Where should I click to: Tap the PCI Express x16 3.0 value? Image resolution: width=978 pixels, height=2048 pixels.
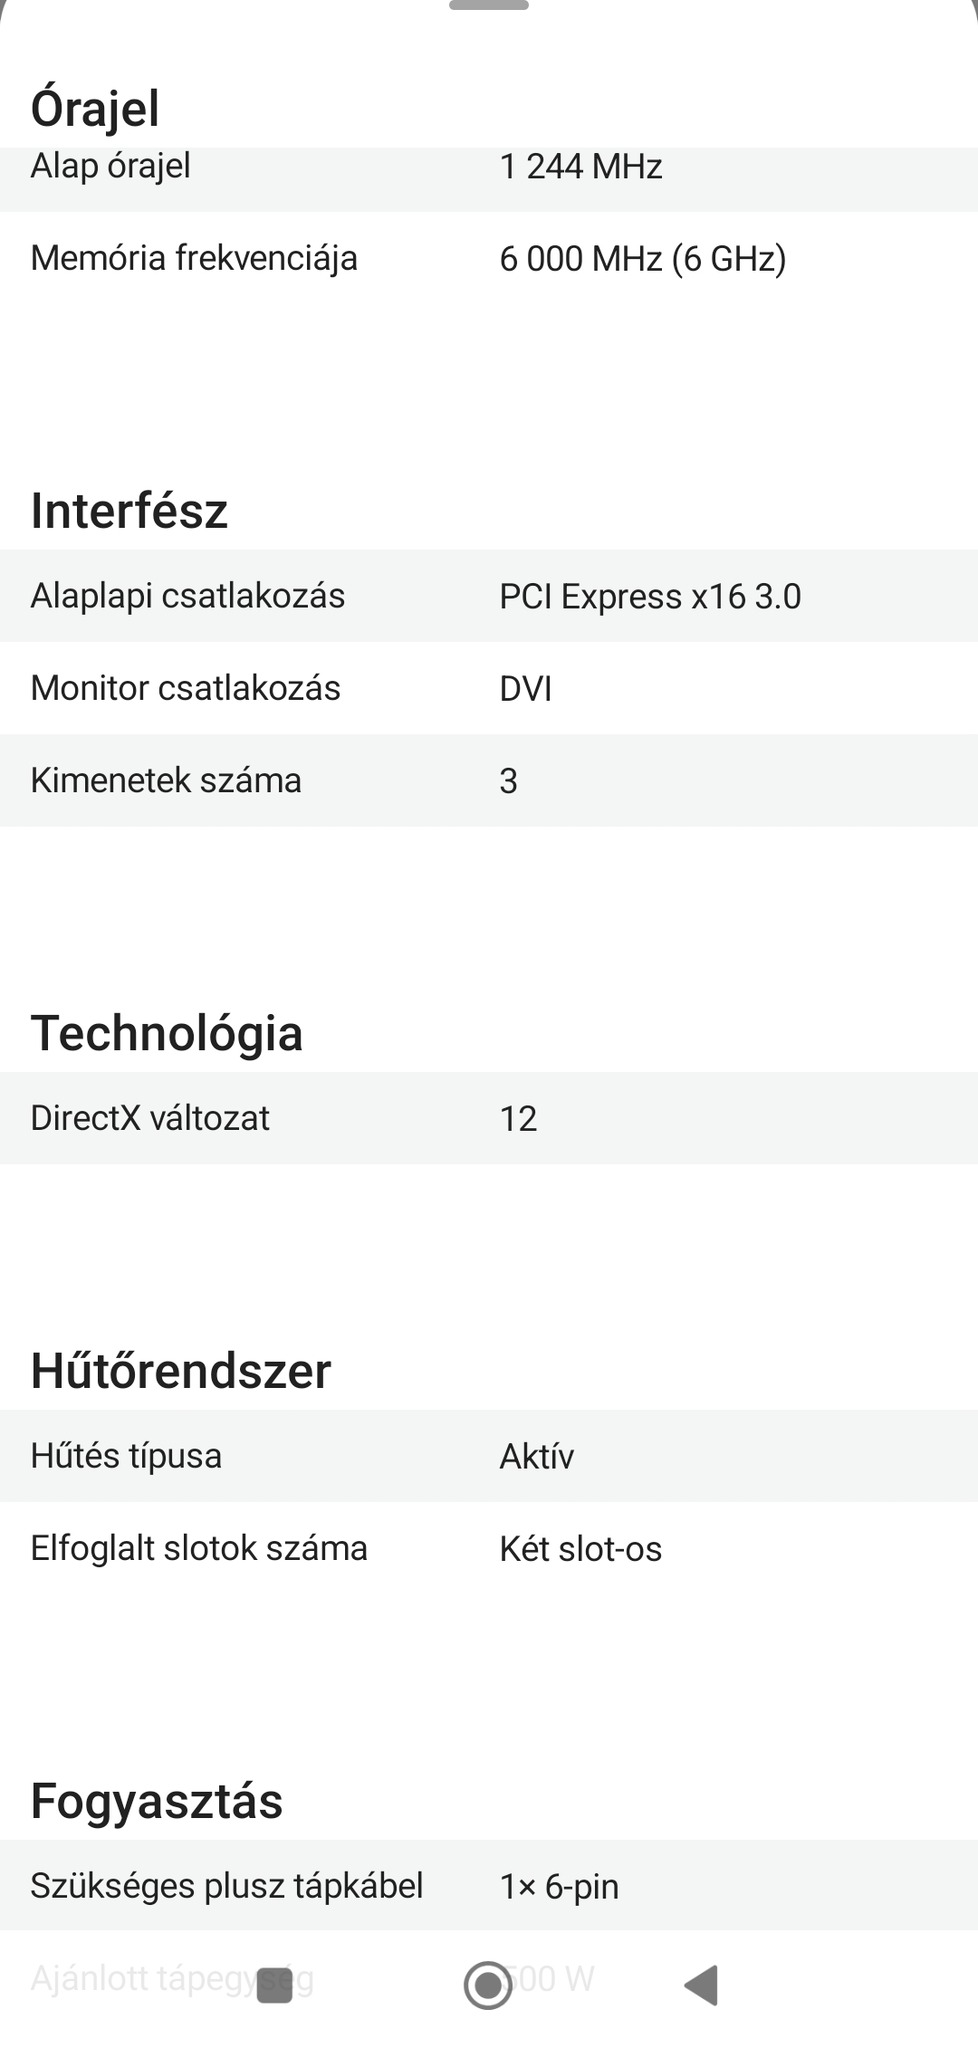click(650, 597)
